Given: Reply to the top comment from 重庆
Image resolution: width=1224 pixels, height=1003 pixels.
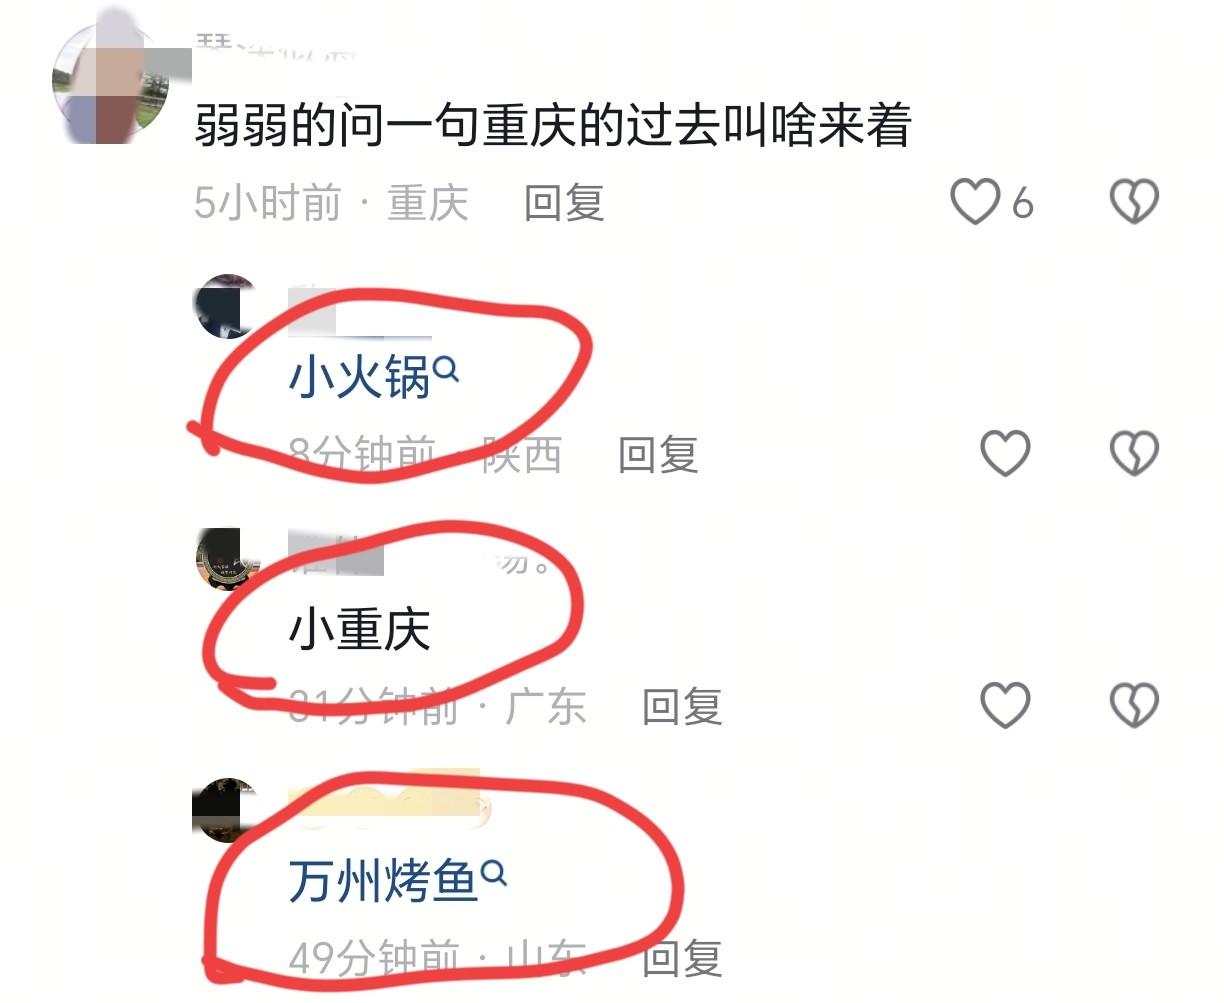Looking at the screenshot, I should [564, 203].
